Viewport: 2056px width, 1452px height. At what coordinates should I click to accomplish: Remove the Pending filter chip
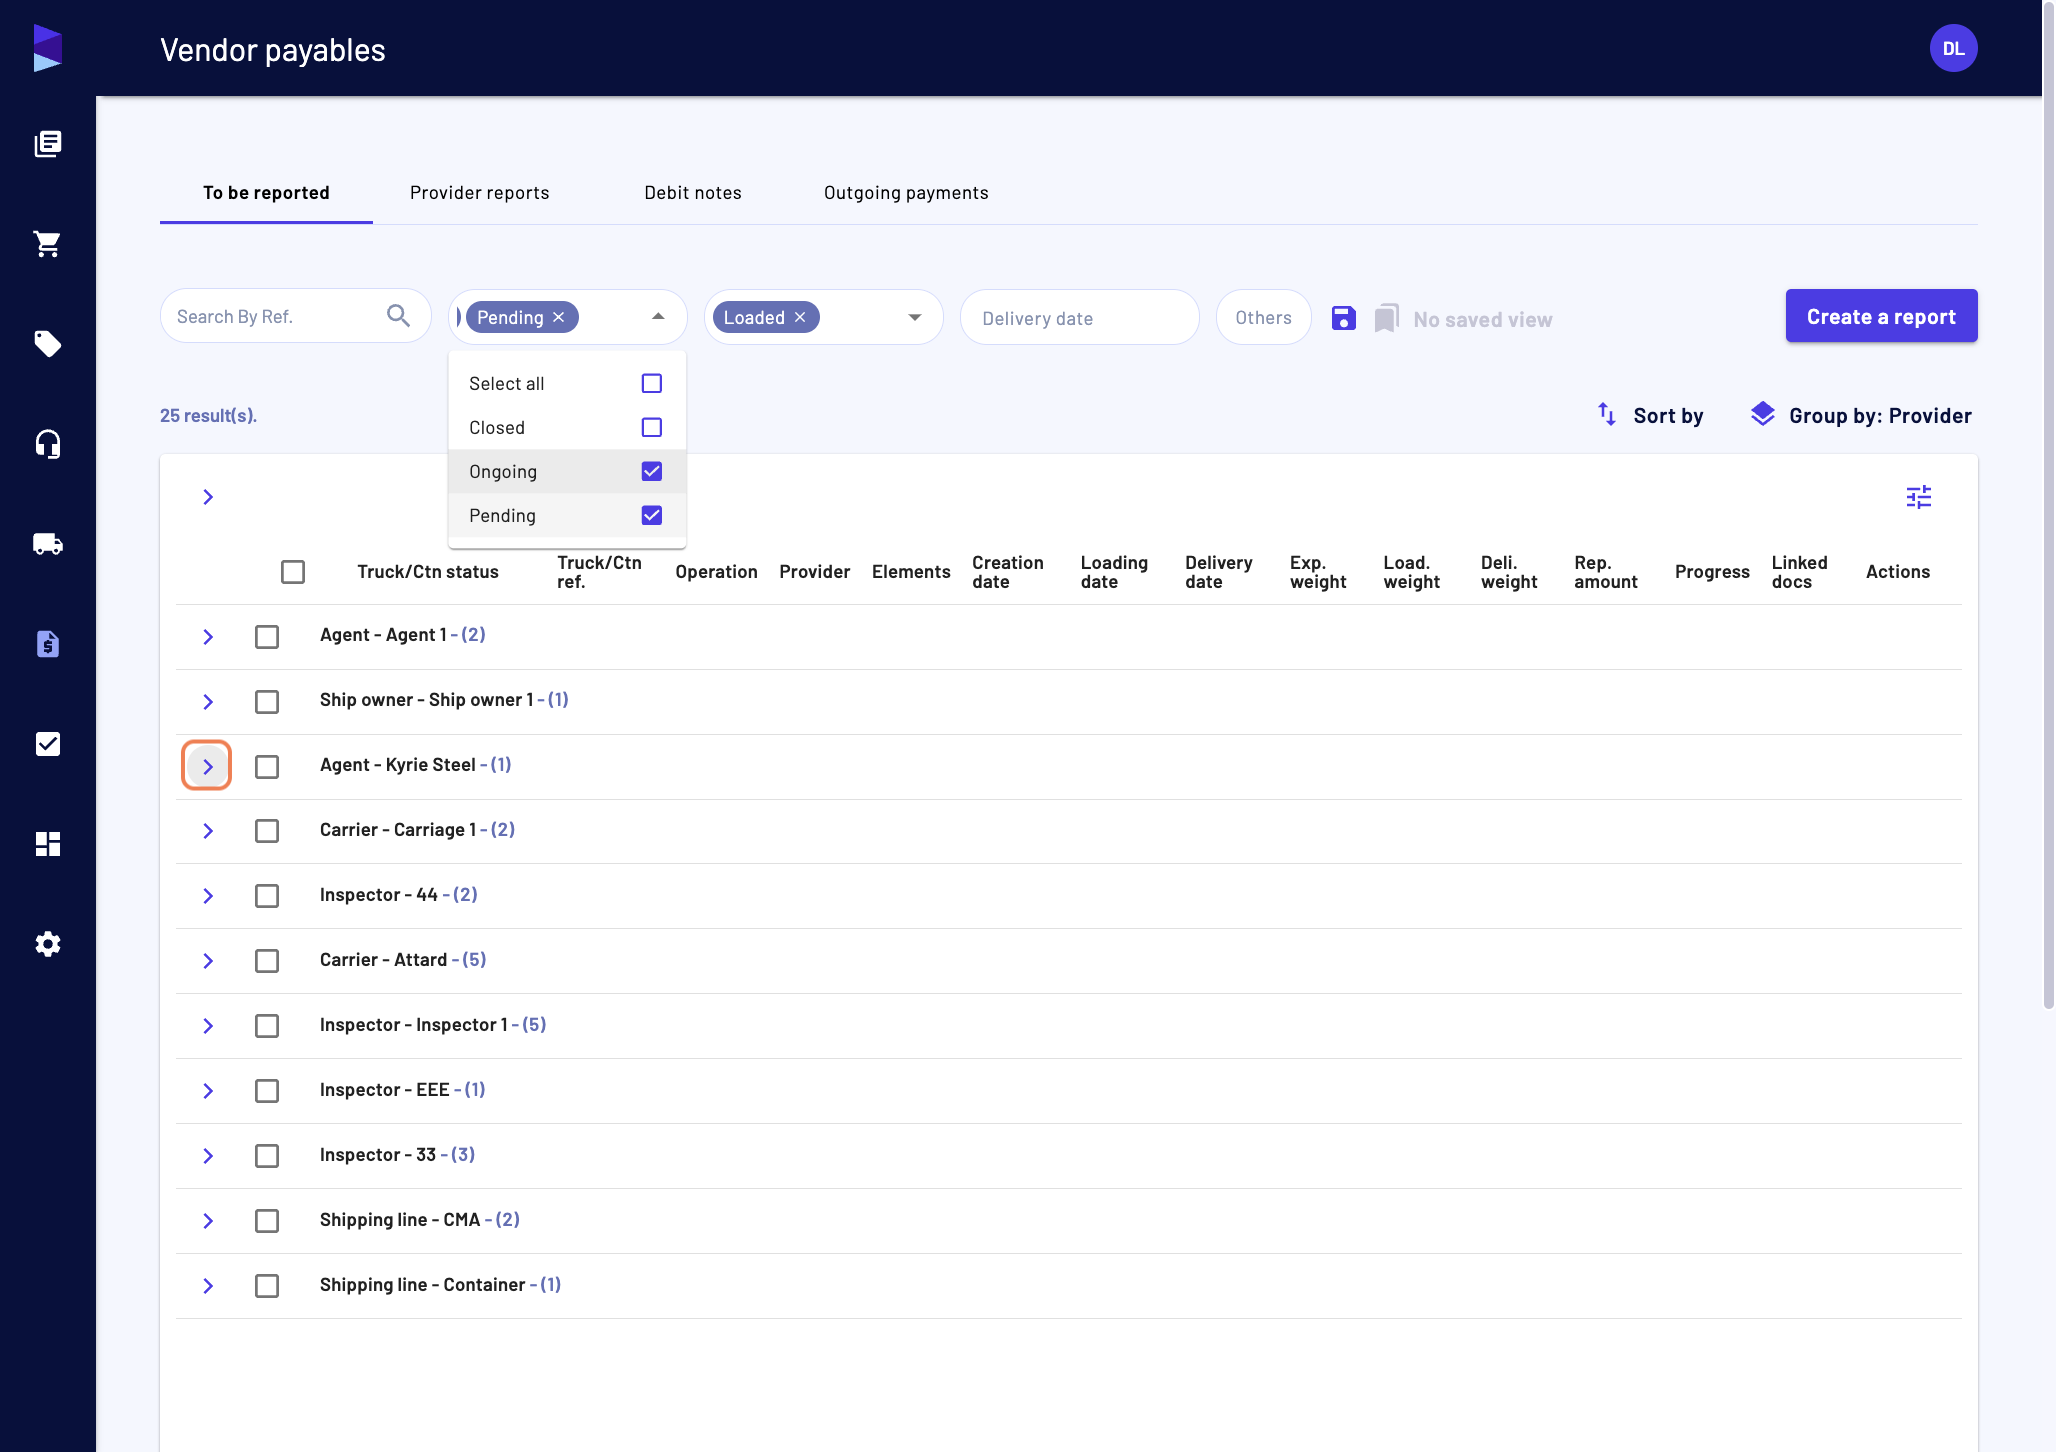click(x=559, y=317)
